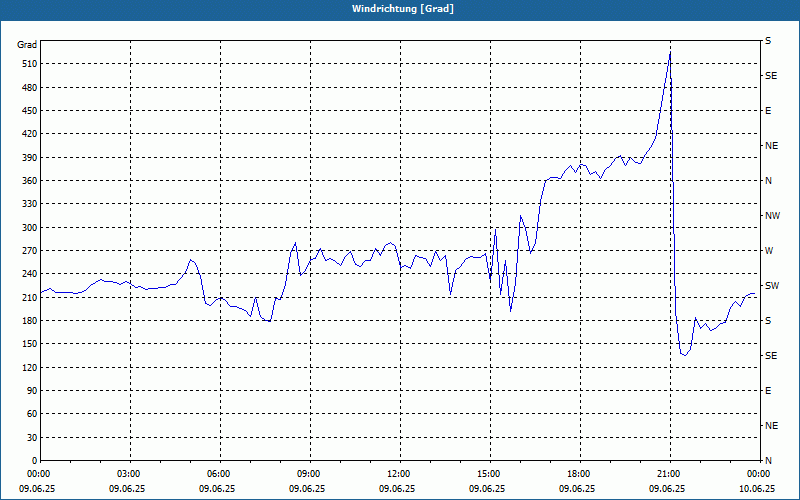
Task: Select the 18:00 time label
Action: (x=580, y=474)
